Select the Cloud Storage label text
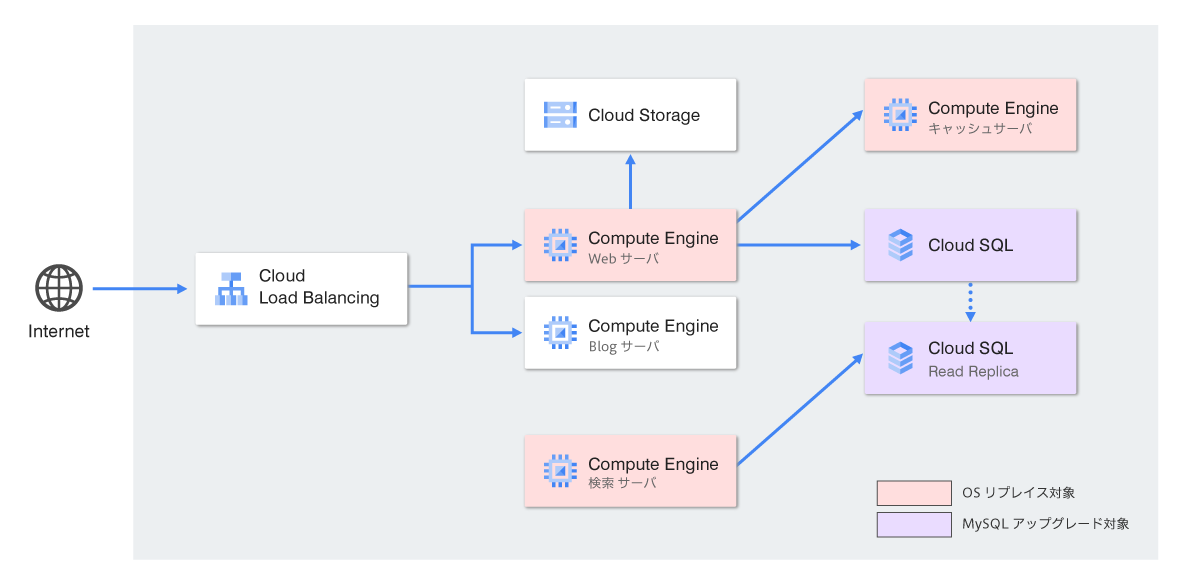This screenshot has height=584, width=1186. coord(644,115)
